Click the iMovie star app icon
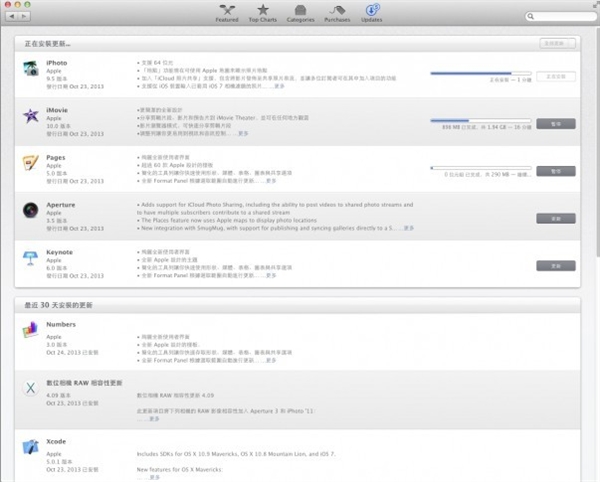600x482 pixels. coord(31,116)
